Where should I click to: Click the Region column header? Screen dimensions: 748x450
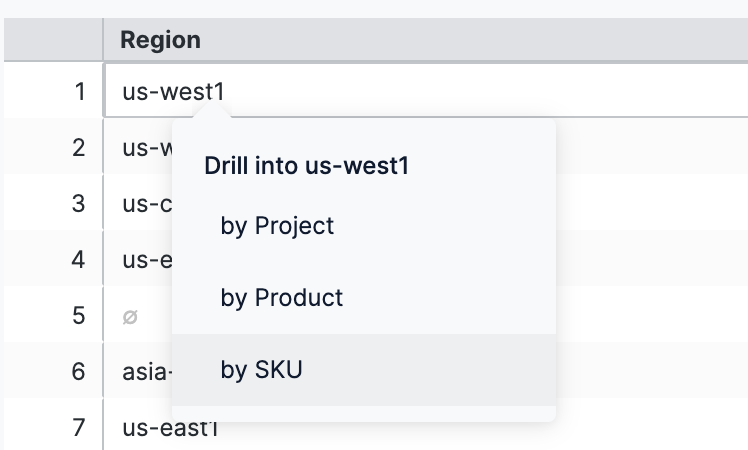coord(160,40)
